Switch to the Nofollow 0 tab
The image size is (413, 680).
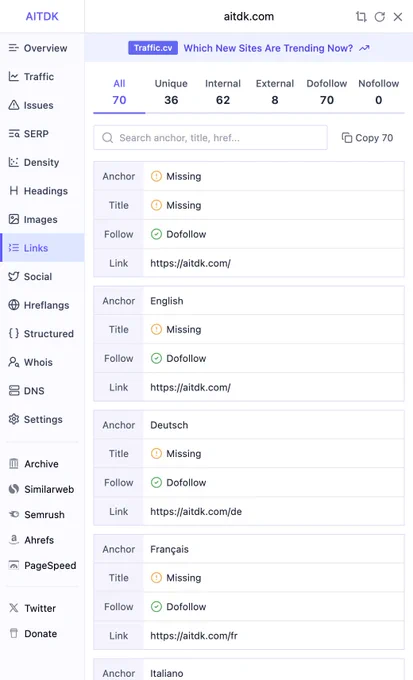tap(379, 92)
